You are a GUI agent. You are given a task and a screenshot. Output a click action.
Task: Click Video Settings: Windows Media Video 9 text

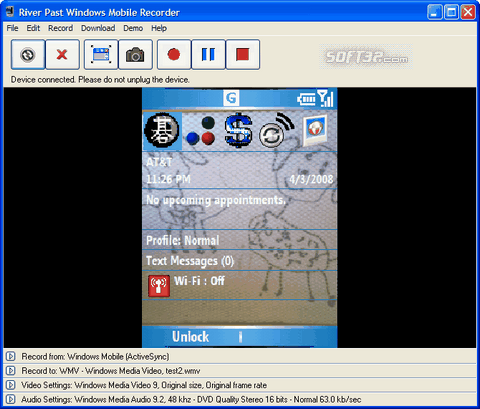144,385
